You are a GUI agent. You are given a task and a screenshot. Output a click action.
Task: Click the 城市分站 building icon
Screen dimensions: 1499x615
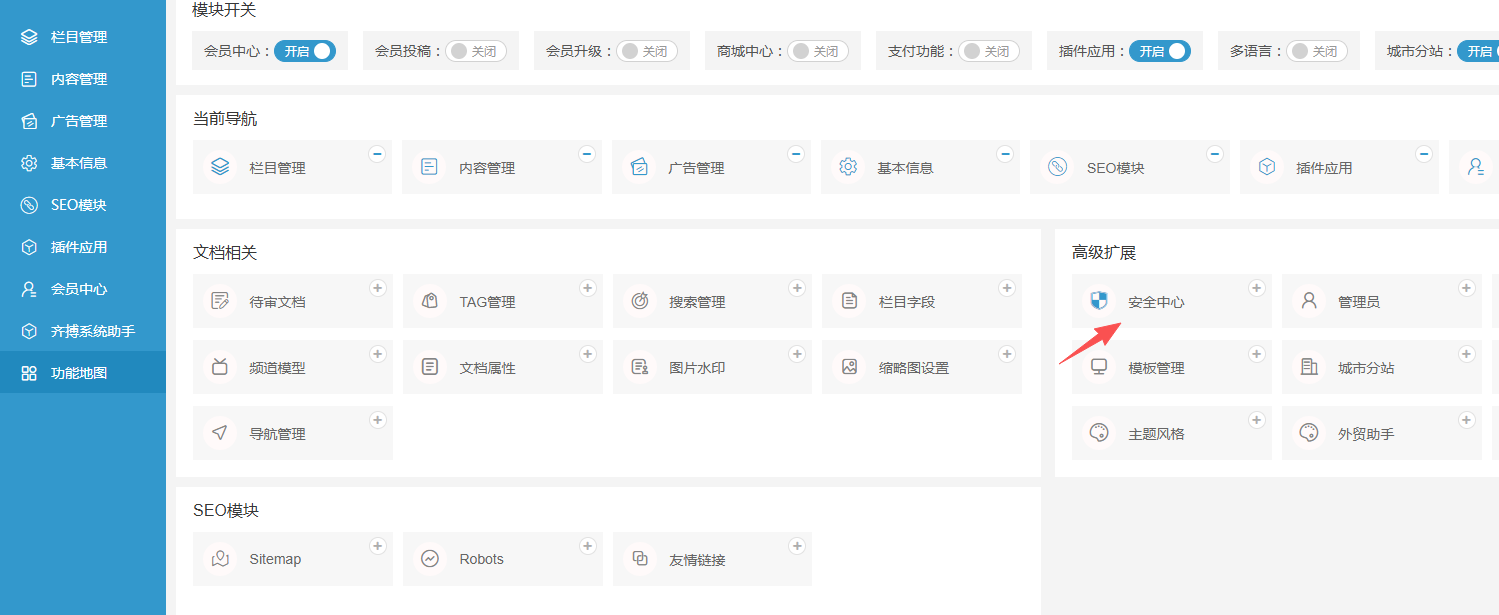point(1309,367)
